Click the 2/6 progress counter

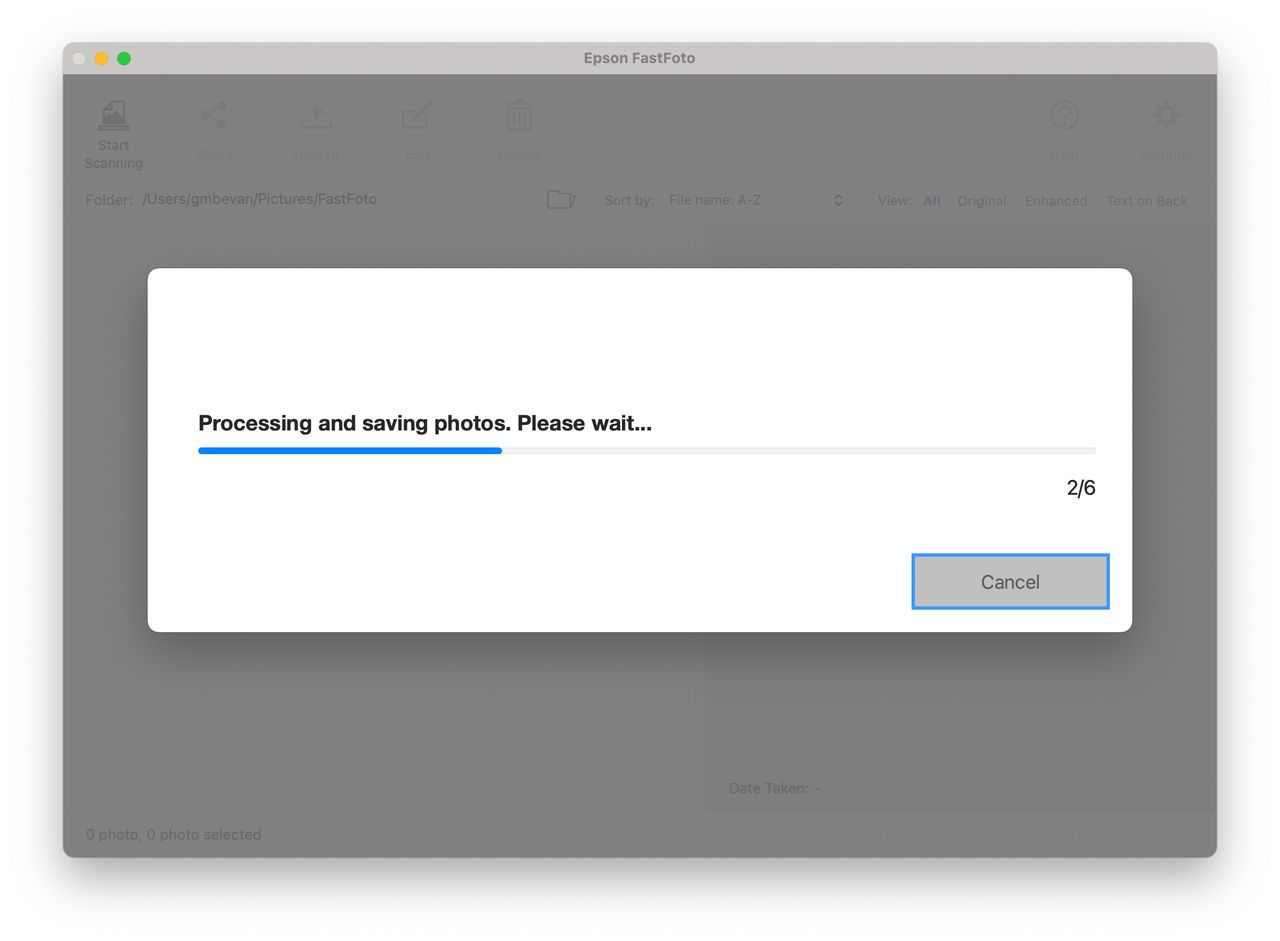(x=1081, y=488)
